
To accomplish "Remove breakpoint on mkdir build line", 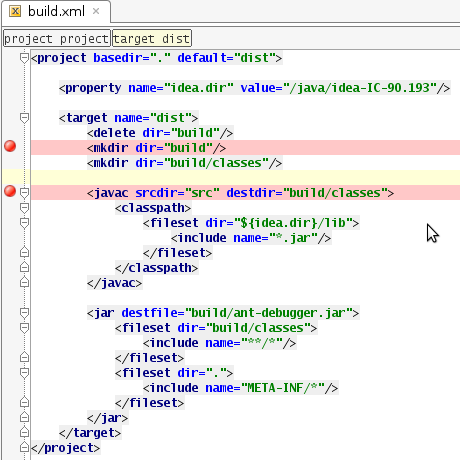I will 10,146.
